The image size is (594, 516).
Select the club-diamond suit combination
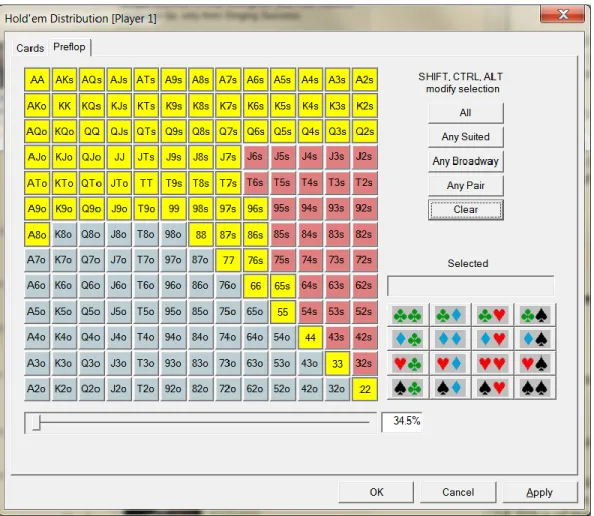point(450,315)
